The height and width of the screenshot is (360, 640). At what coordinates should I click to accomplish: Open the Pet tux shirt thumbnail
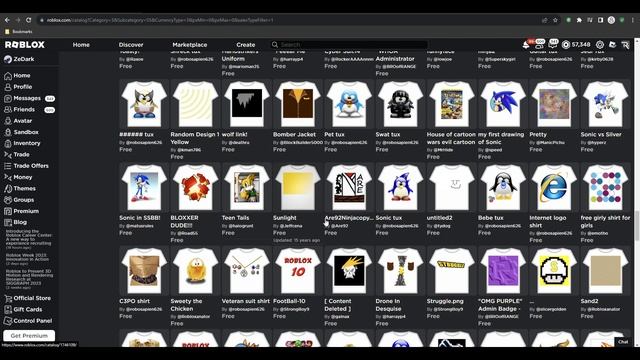[349, 104]
